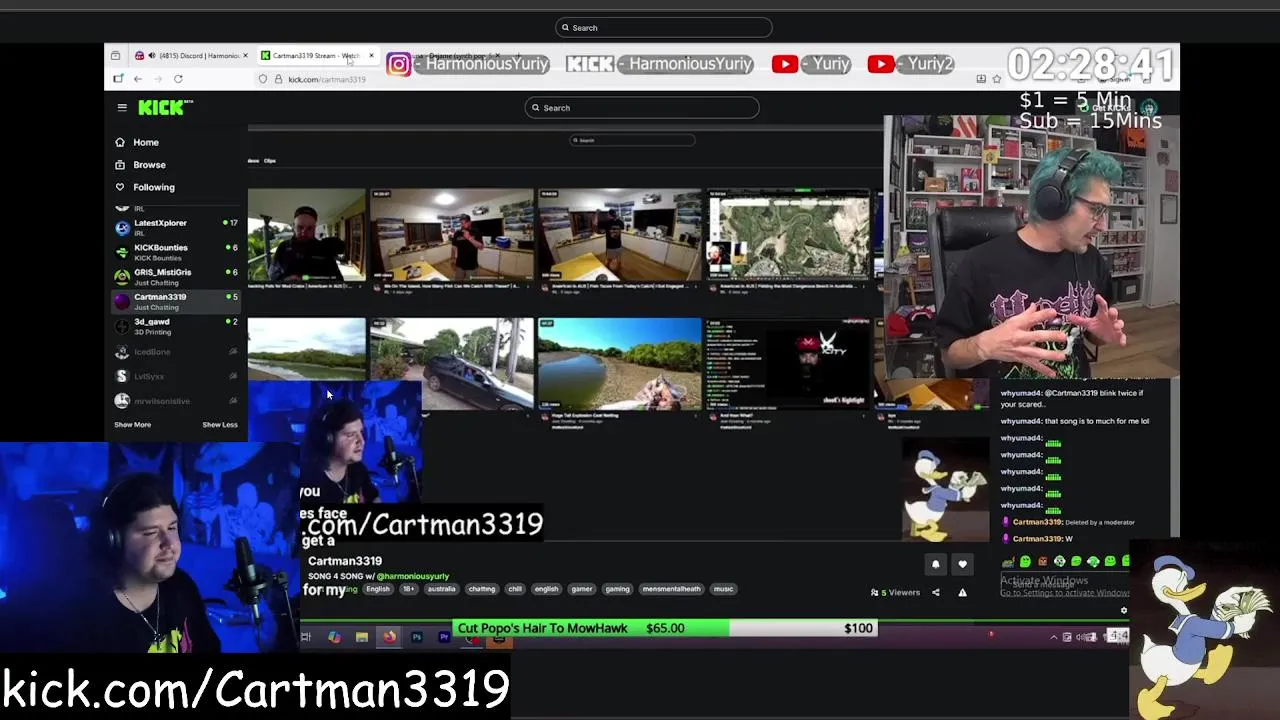This screenshot has width=1280, height=720.
Task: Click the green KICK logo
Action: point(162,107)
